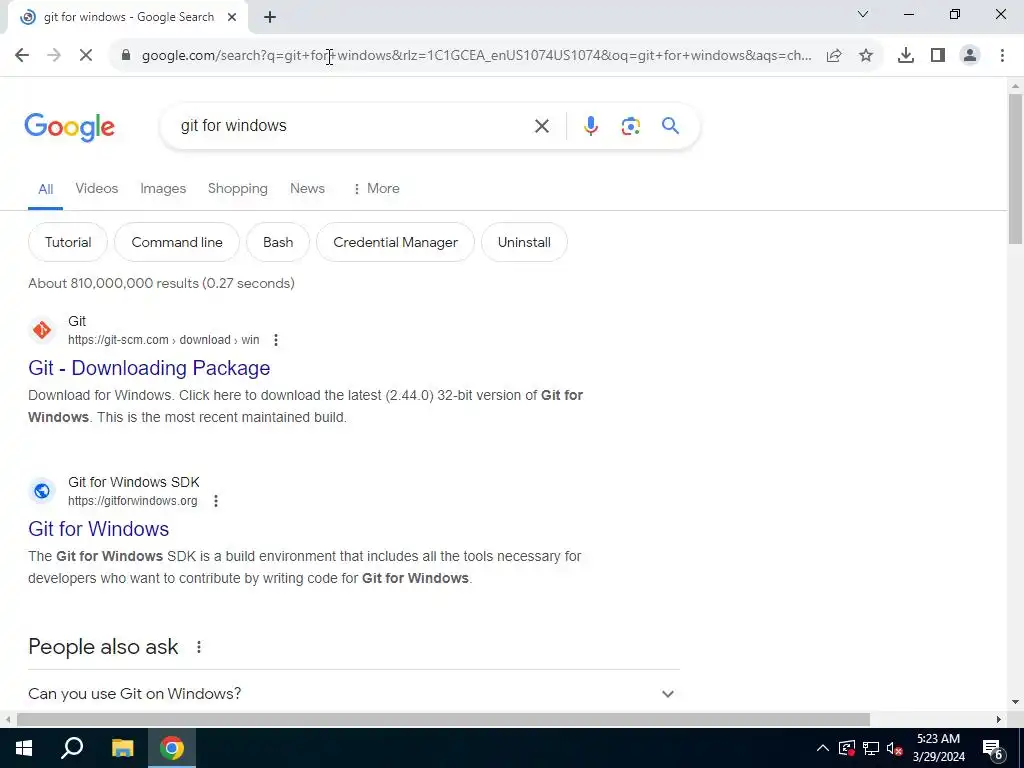Open the Windows Start menu
This screenshot has height=768, width=1024.
click(24, 748)
